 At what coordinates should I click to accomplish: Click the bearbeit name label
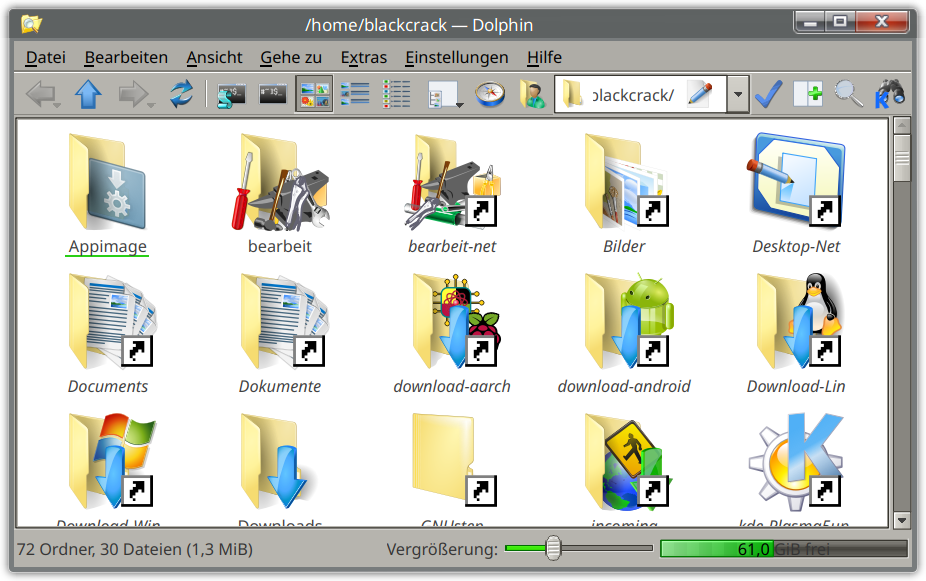(279, 246)
